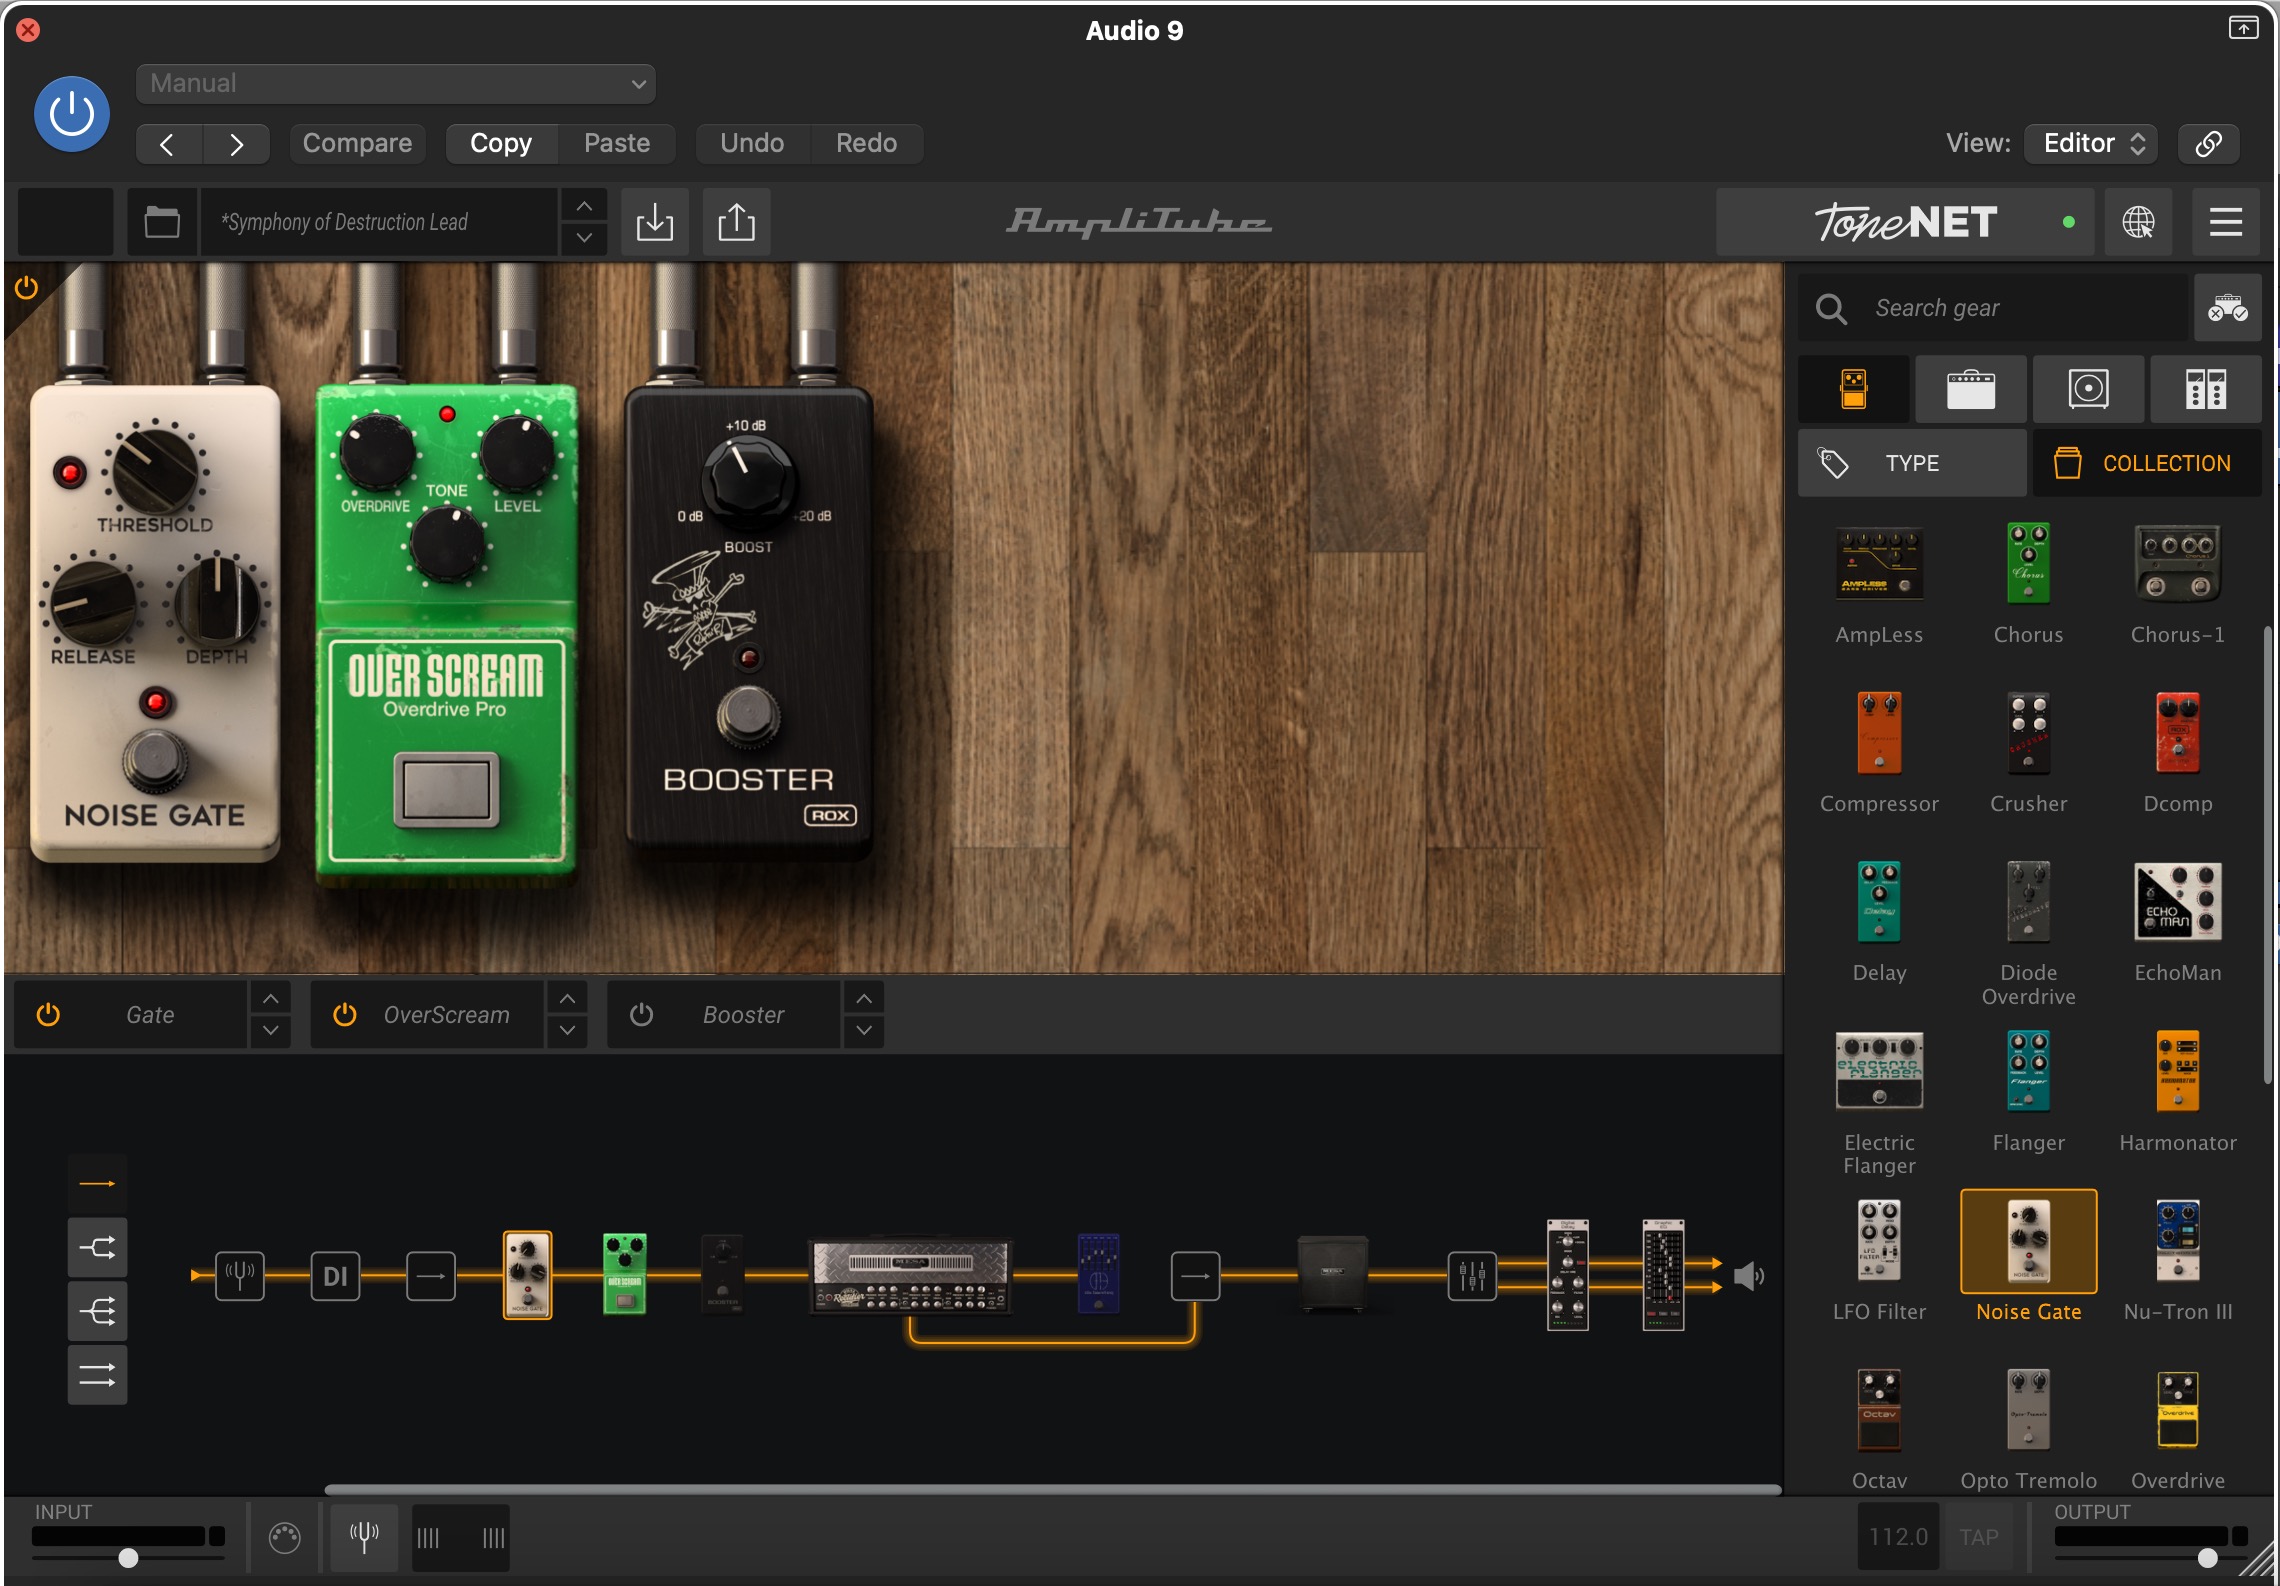Open the ToneNET panel
Viewport: 2280px width, 1586px height.
tap(1906, 222)
